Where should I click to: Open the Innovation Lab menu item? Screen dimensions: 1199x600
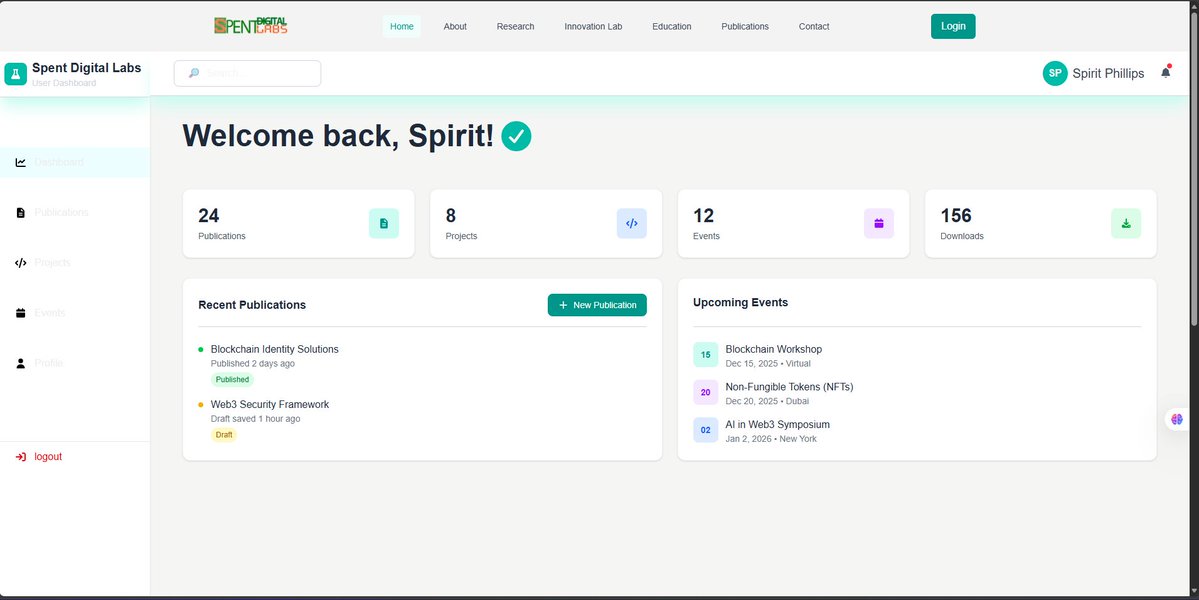coord(593,26)
